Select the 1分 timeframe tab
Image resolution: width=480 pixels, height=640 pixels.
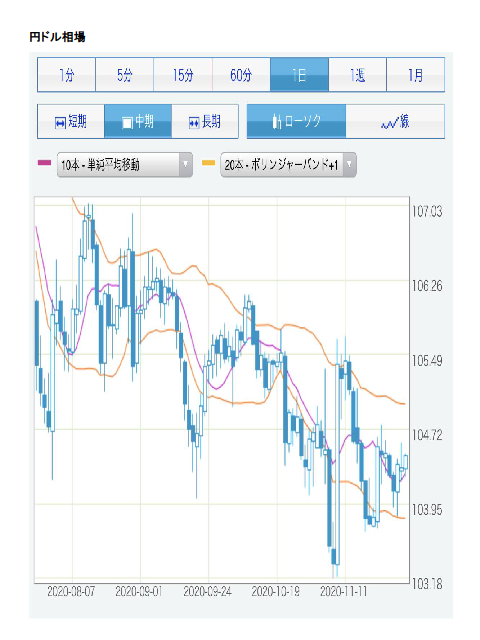(x=67, y=75)
